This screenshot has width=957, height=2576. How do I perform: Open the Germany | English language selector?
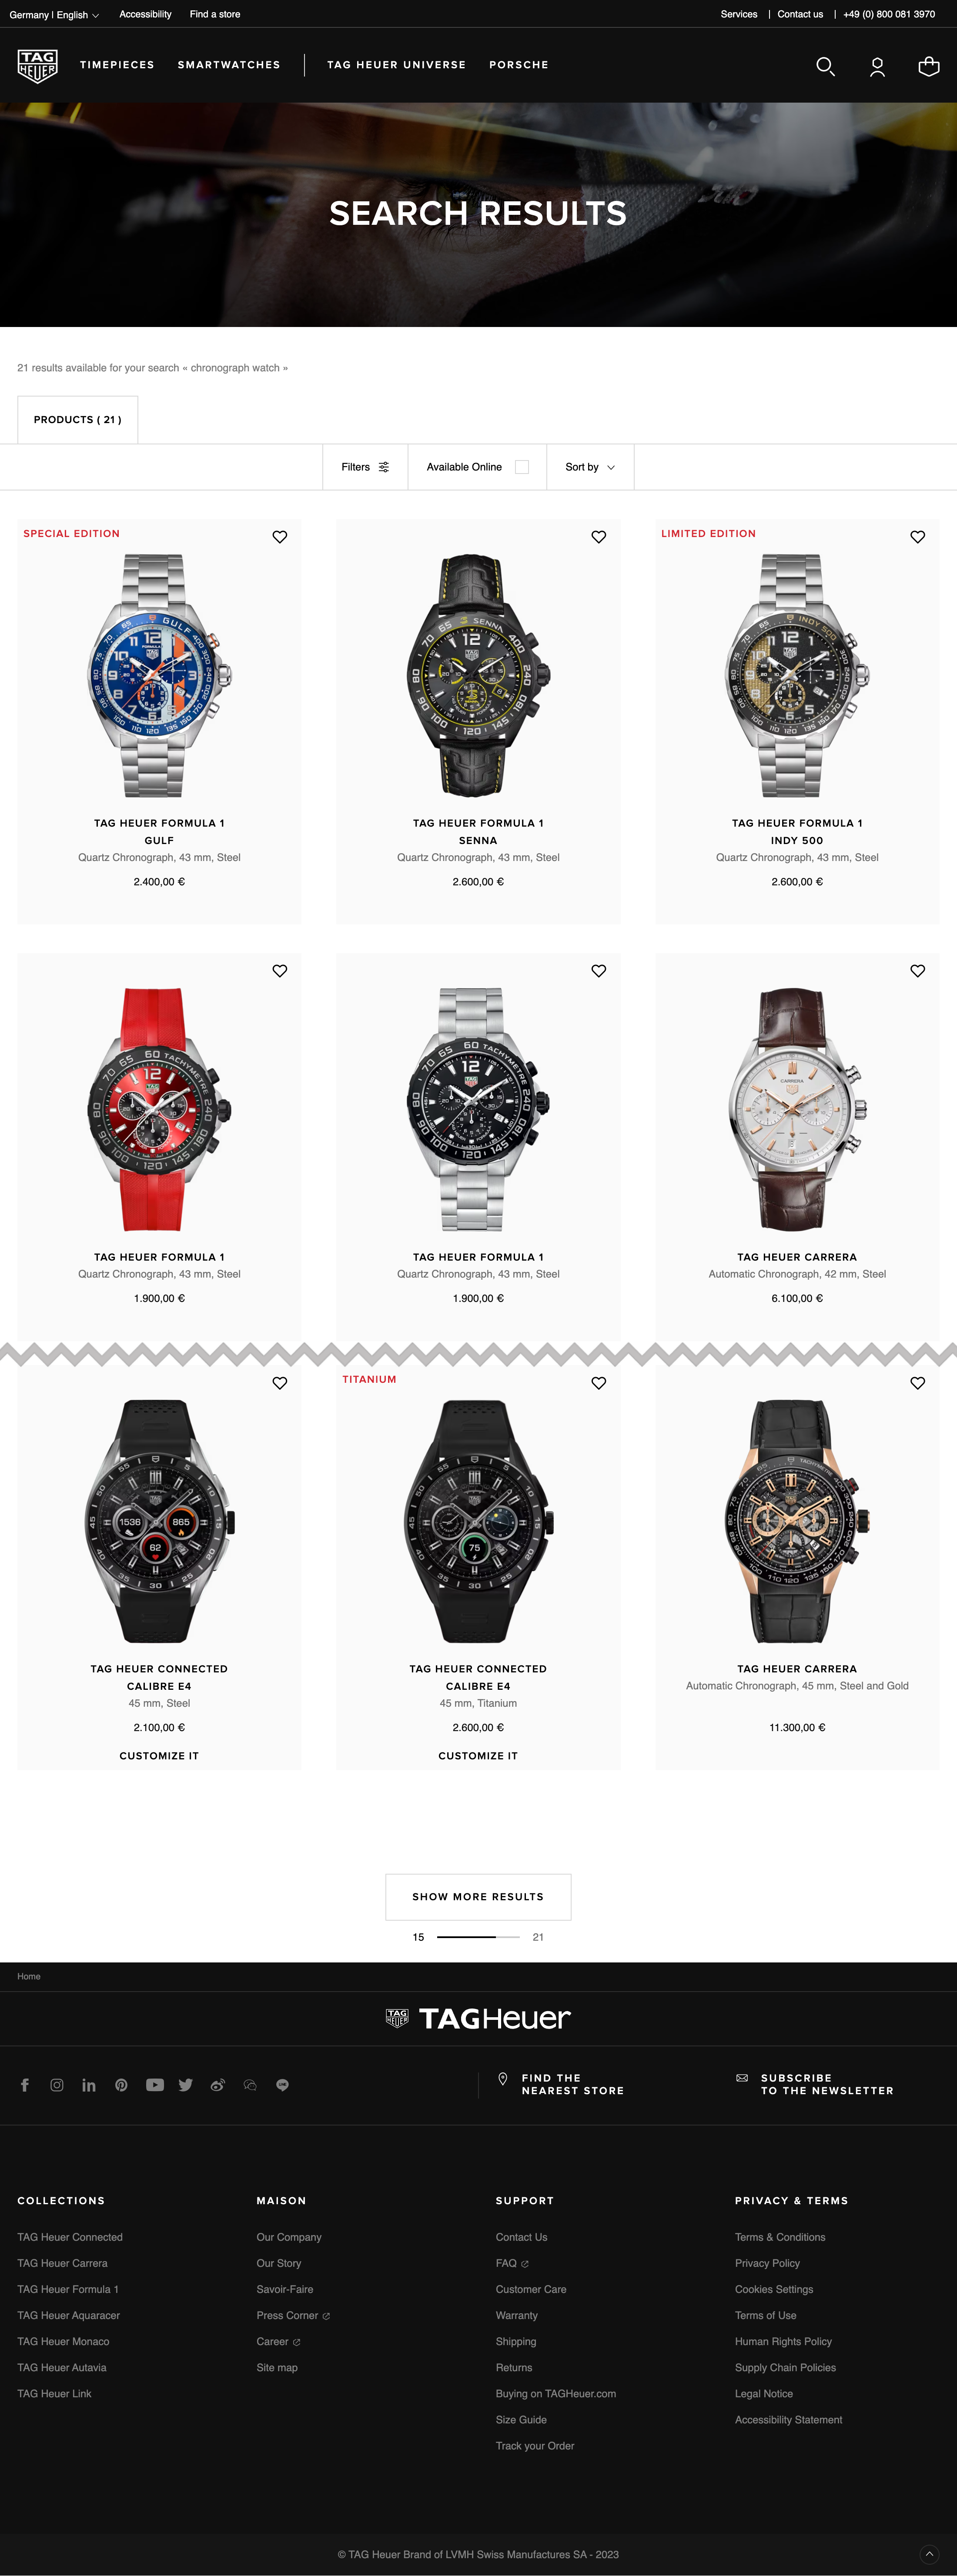pos(54,15)
